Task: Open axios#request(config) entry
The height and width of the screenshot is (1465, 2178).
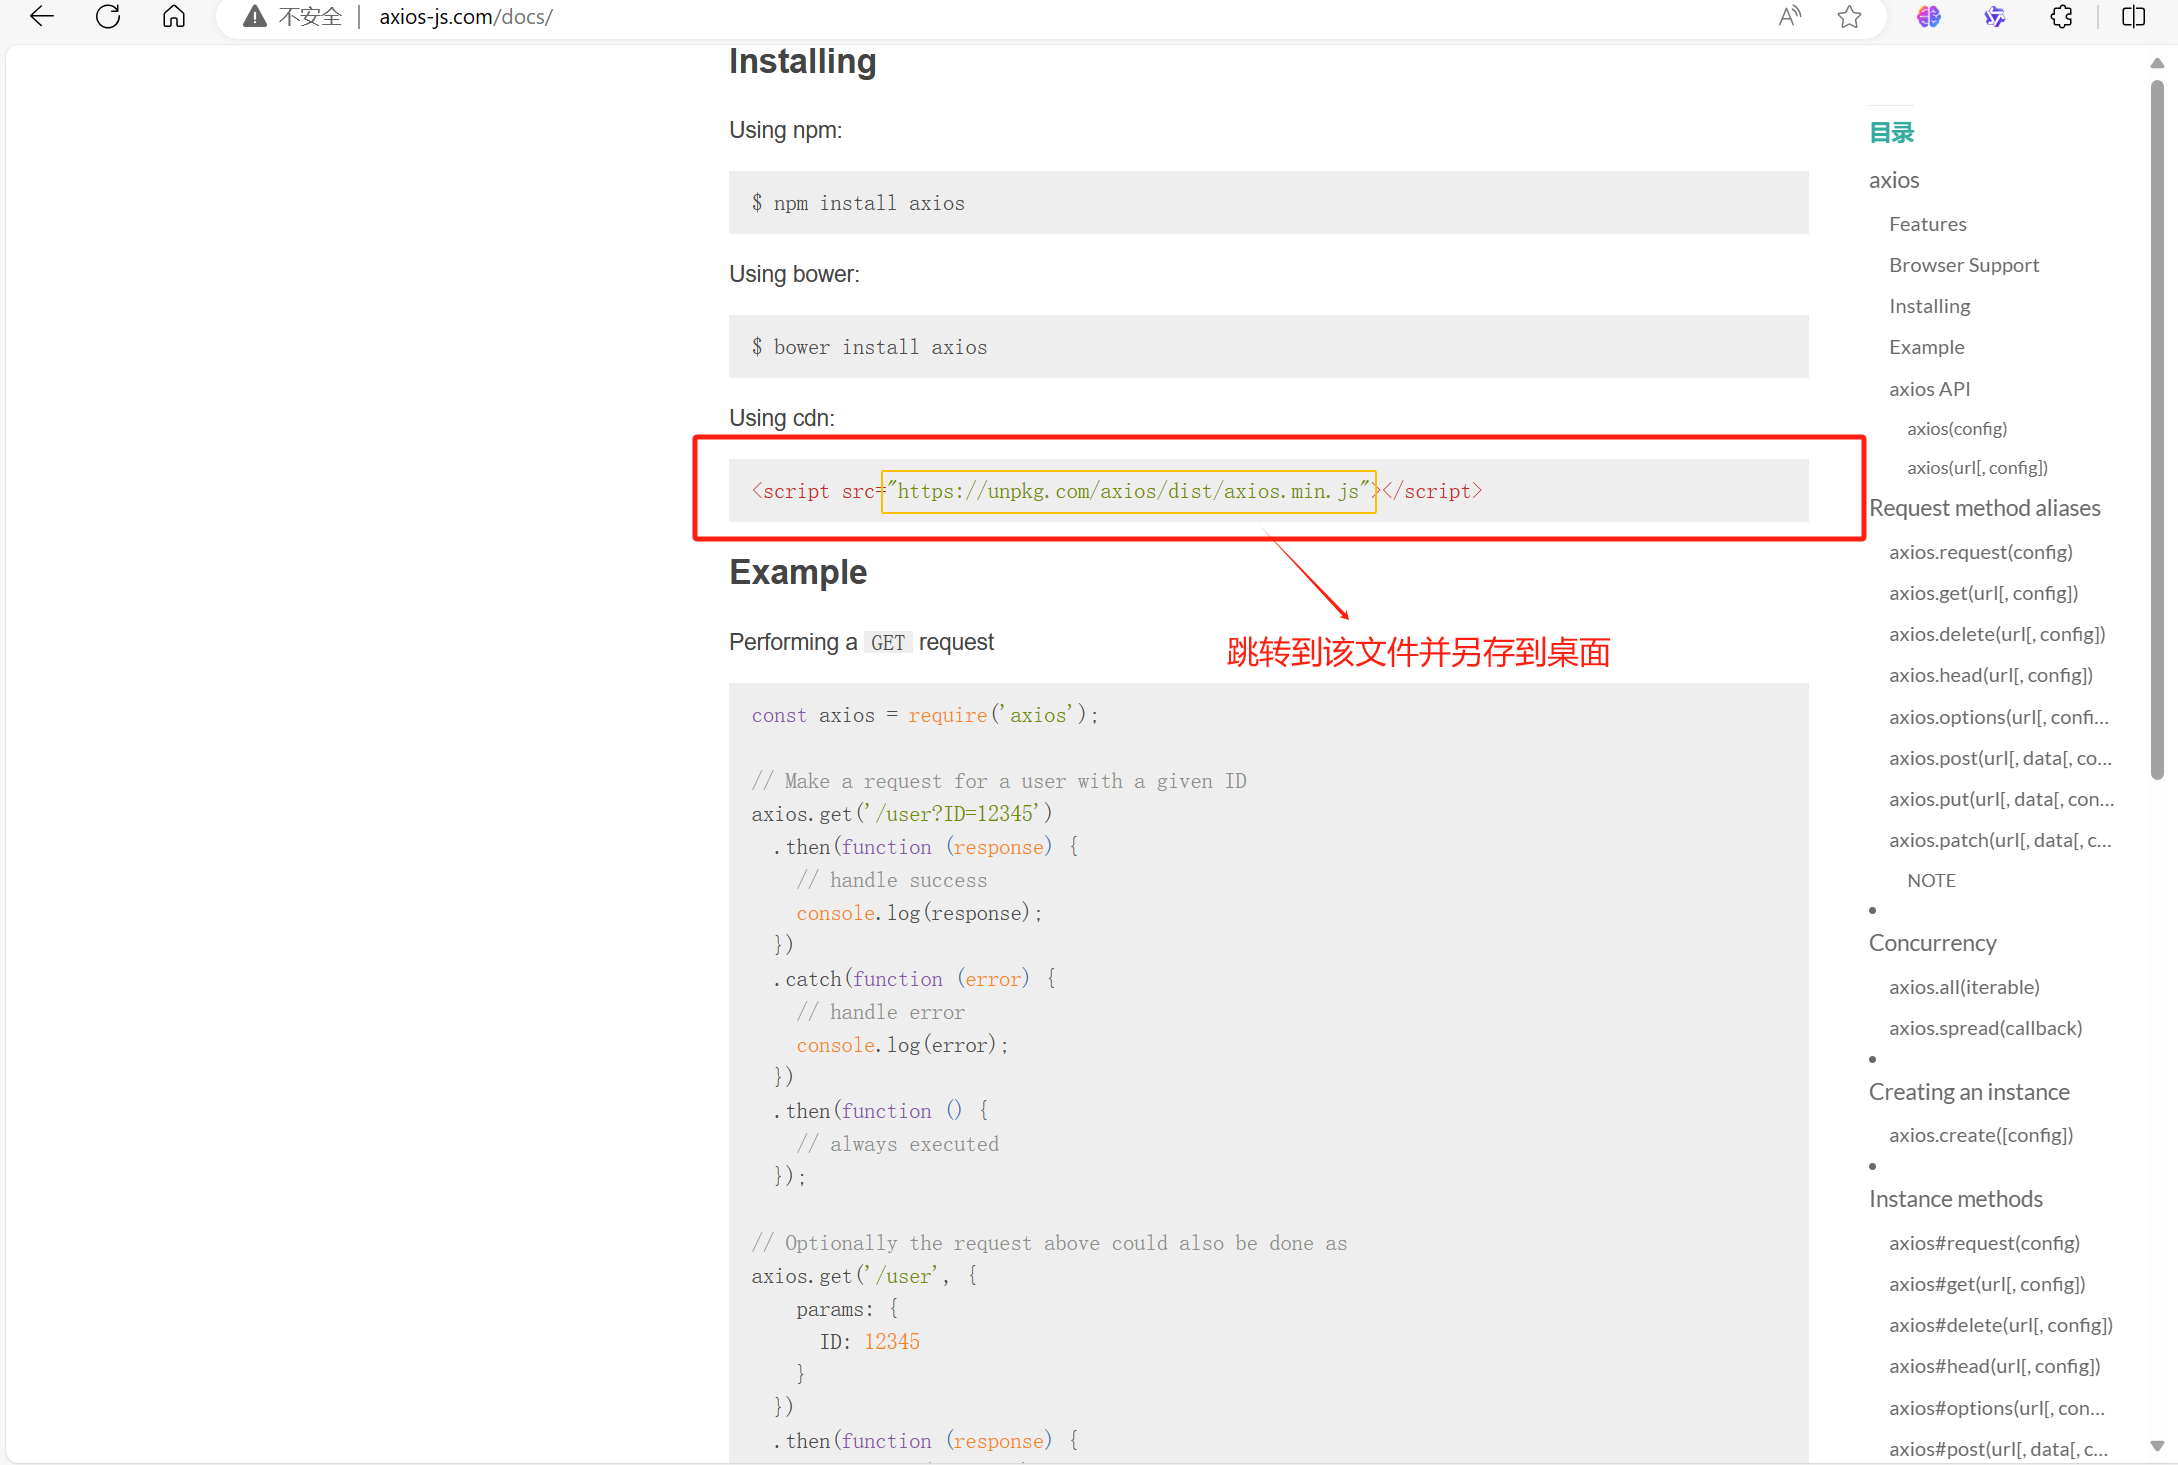Action: pyautogui.click(x=1984, y=1243)
